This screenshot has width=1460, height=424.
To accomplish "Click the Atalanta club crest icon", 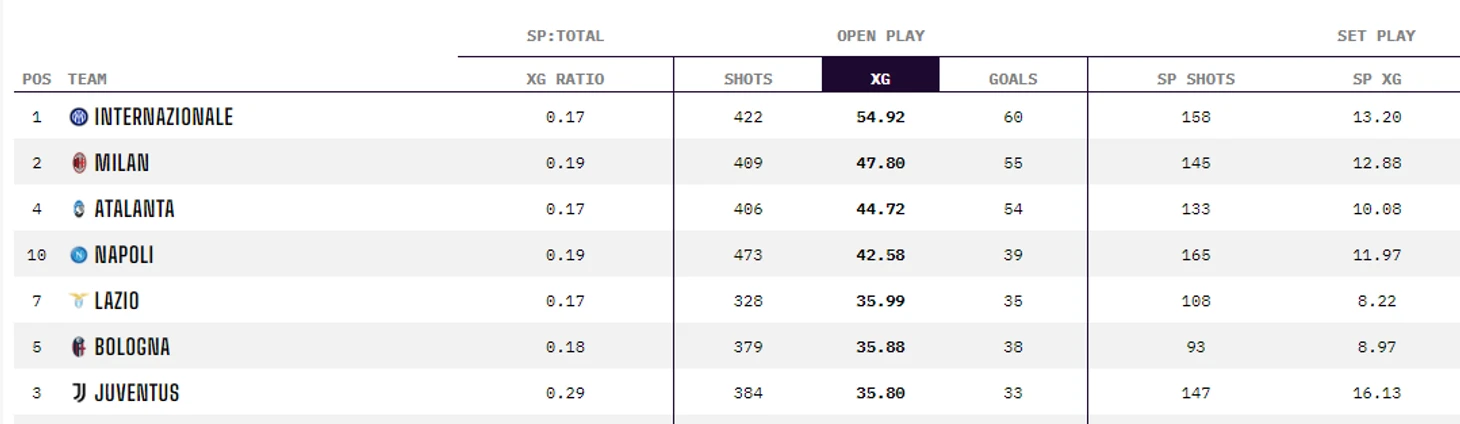I will 79,209.
